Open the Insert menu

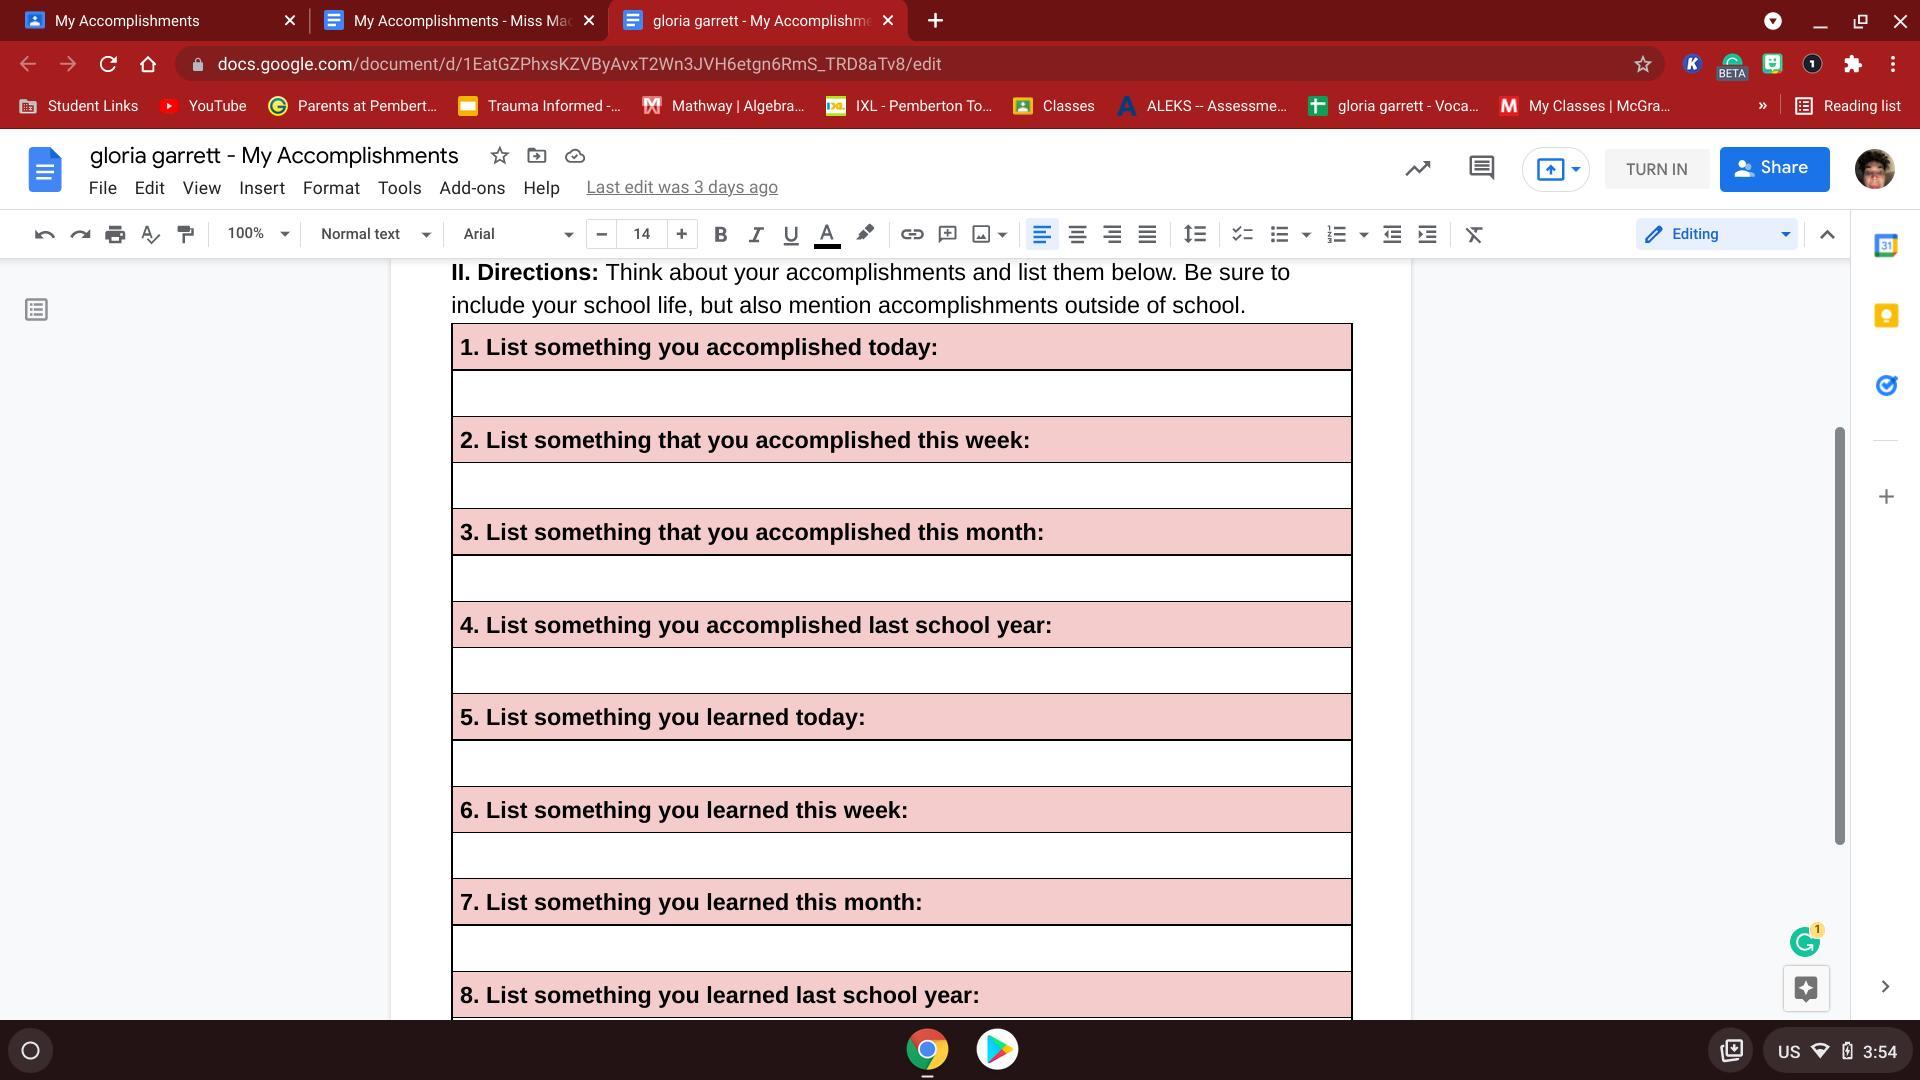tap(261, 188)
